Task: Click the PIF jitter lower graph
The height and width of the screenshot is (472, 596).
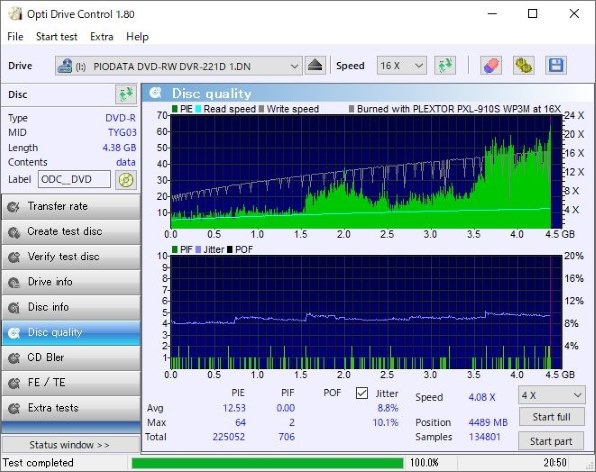Action: (366, 312)
